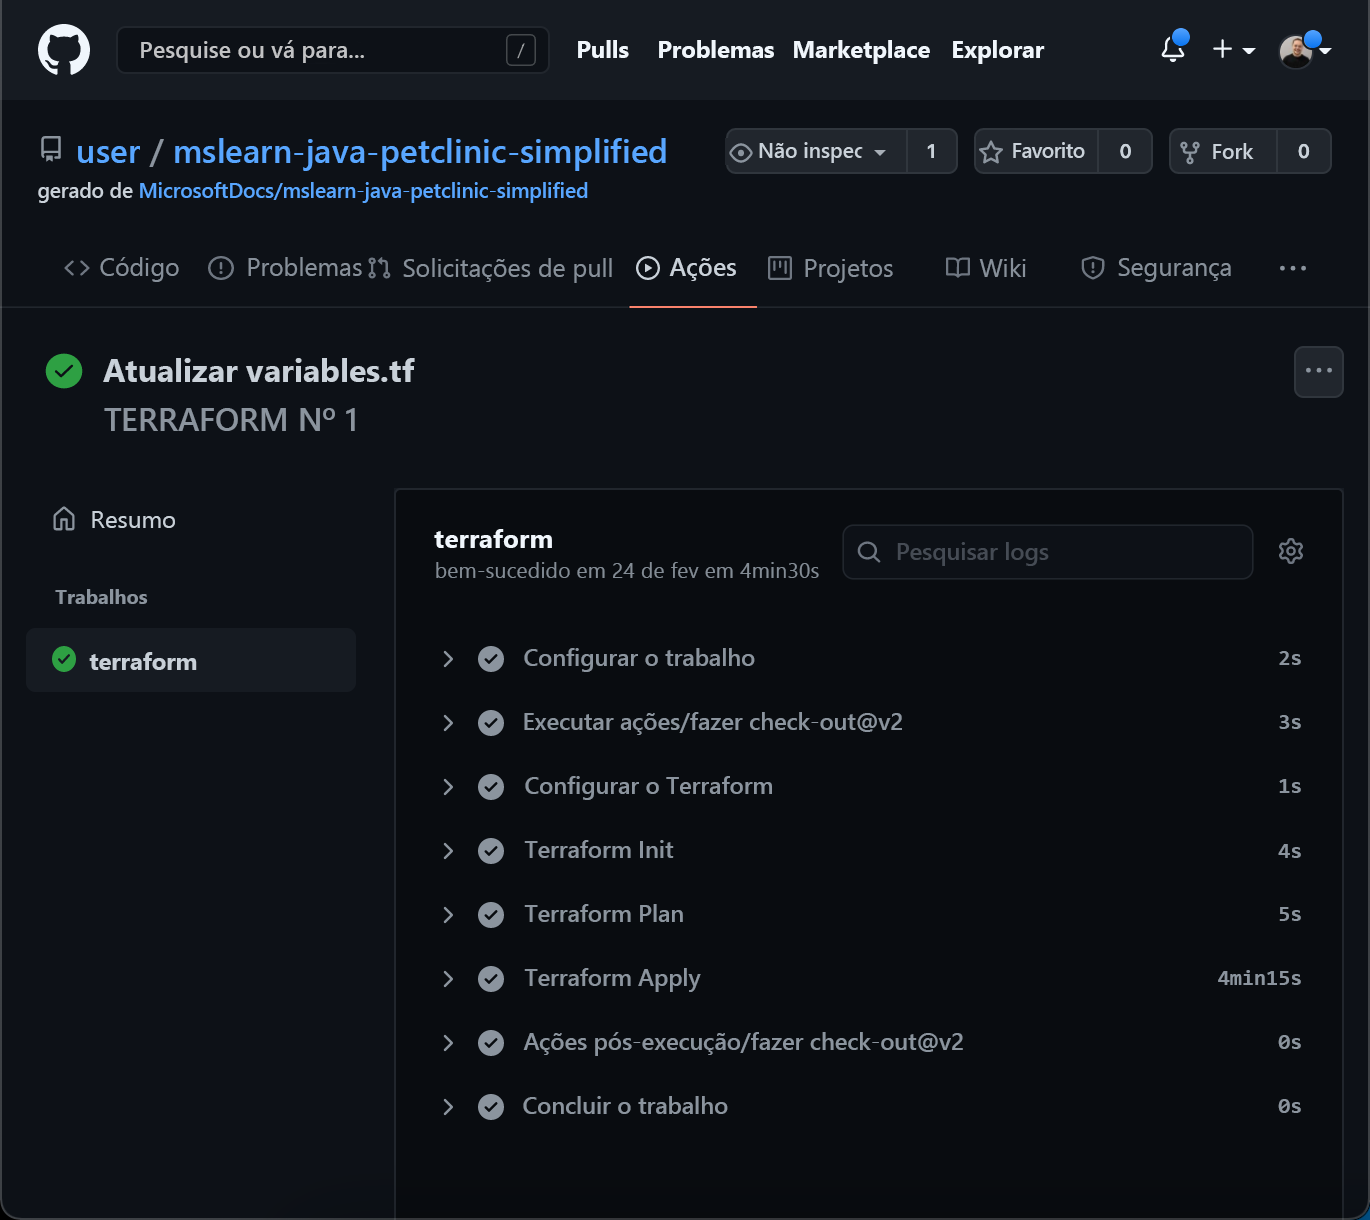Open the MicrosoftDocs/mslearn-java-petclinic-simplified link

[363, 190]
